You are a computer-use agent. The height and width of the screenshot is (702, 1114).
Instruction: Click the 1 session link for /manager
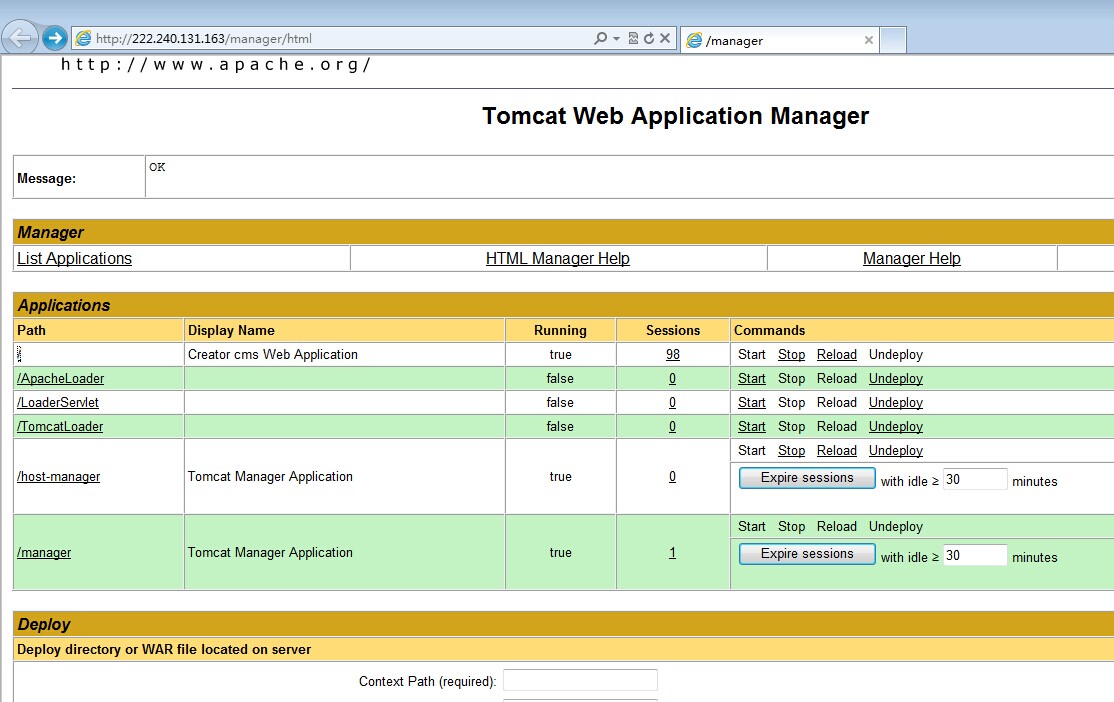pos(672,553)
